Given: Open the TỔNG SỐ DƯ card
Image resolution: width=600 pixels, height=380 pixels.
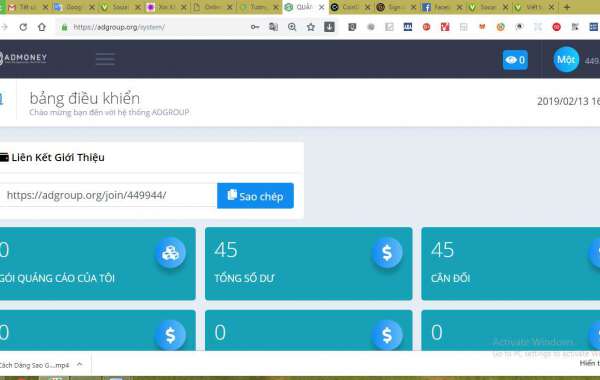Looking at the screenshot, I should tap(308, 264).
